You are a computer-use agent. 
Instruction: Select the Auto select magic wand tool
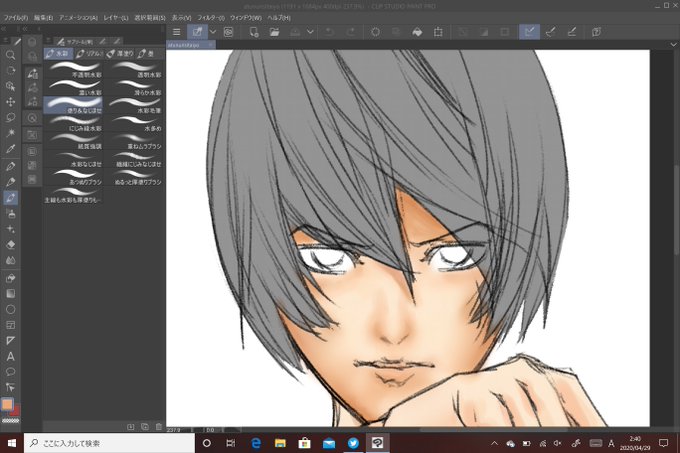10,133
